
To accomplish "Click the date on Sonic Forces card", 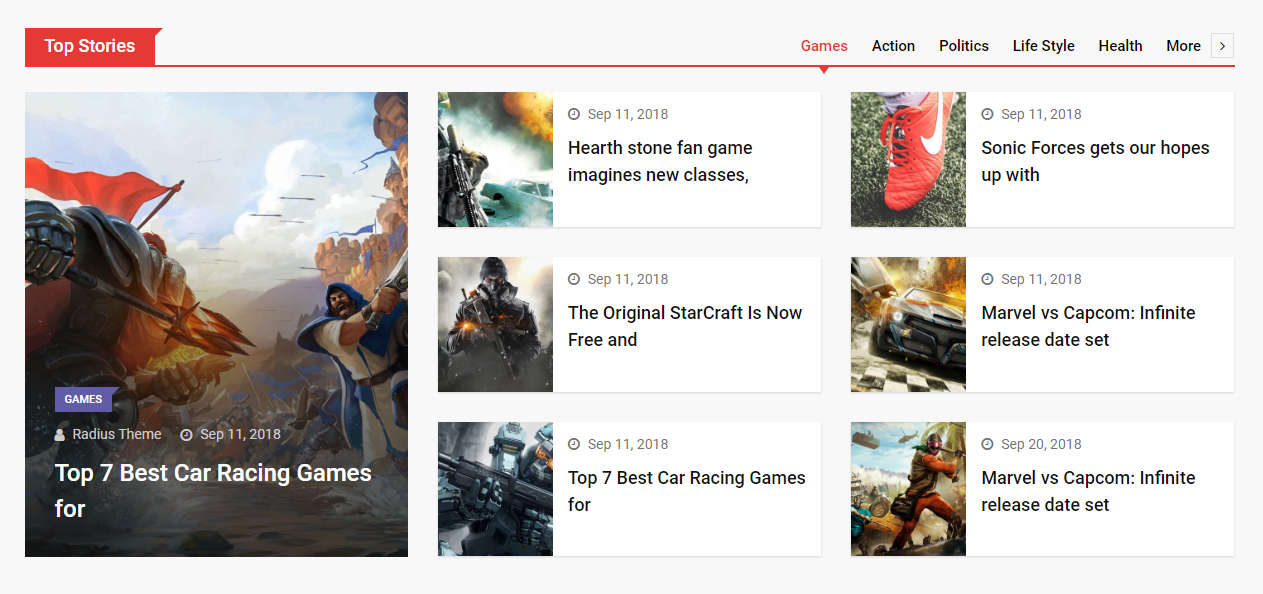I will [x=1041, y=114].
